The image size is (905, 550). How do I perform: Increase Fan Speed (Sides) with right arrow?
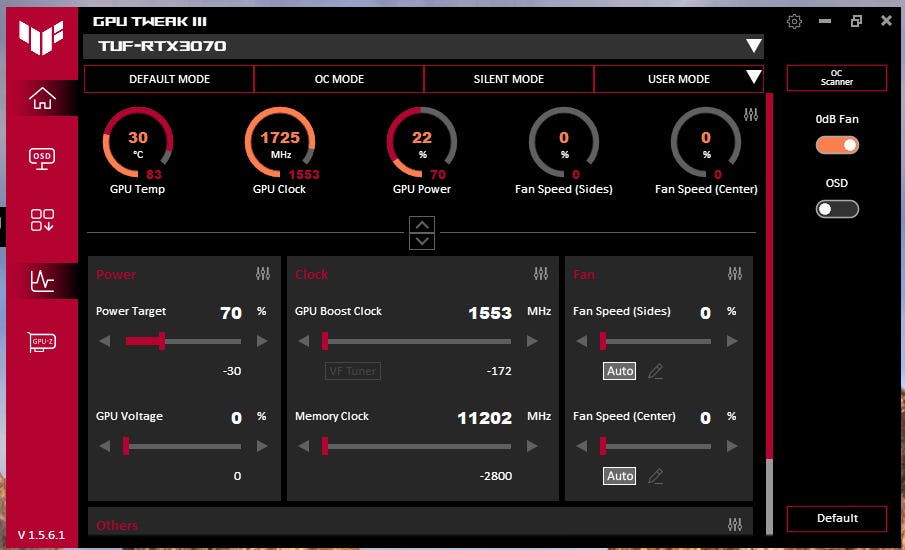coord(732,341)
